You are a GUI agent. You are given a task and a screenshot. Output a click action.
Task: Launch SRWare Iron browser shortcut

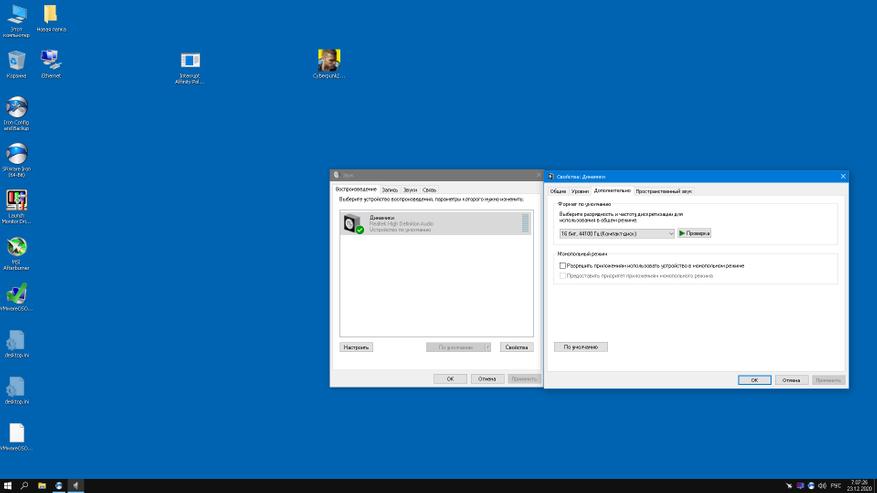[x=17, y=156]
